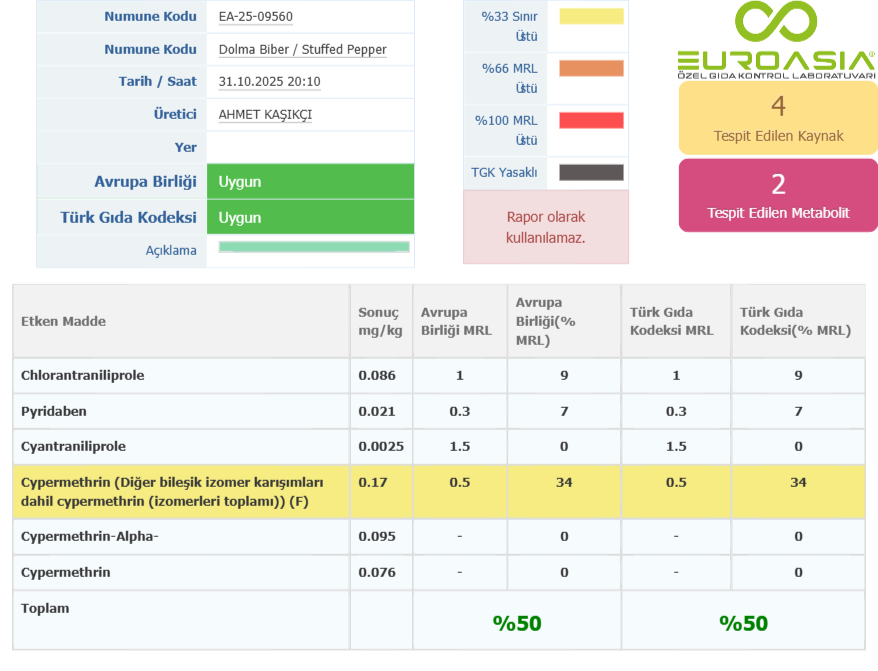
Task: Open the Tespit Edilen Kaynak card
Action: point(778,118)
